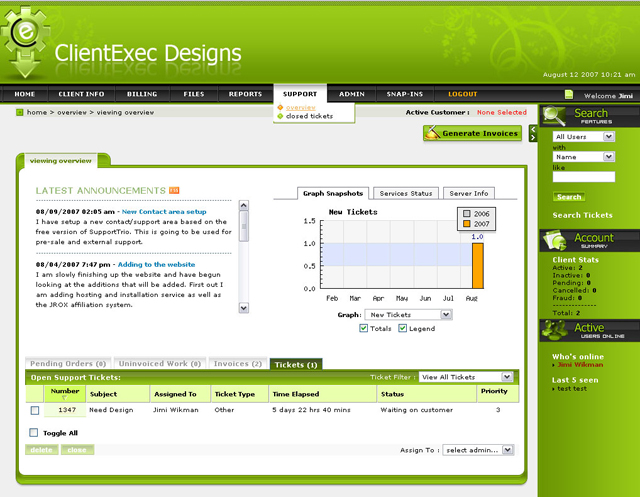The width and height of the screenshot is (640, 497).
Task: Open the FILES menu
Action: [x=193, y=94]
